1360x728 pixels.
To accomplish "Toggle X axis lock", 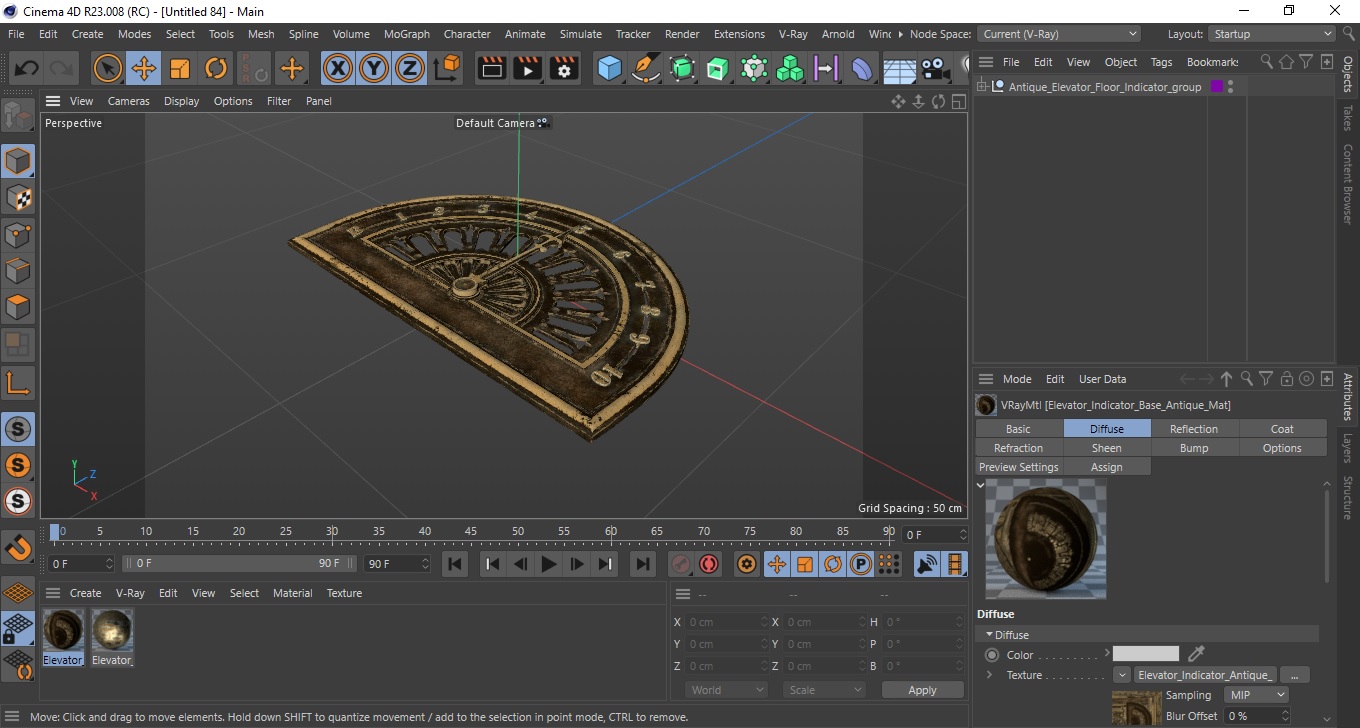I will pos(338,69).
